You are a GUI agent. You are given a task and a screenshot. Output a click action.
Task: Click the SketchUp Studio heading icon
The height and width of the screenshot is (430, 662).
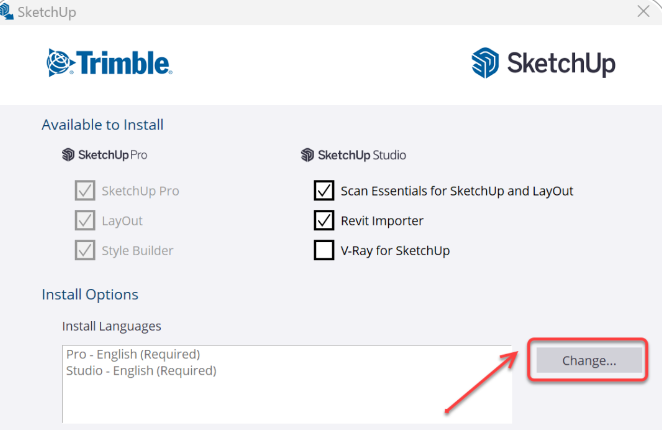(307, 155)
